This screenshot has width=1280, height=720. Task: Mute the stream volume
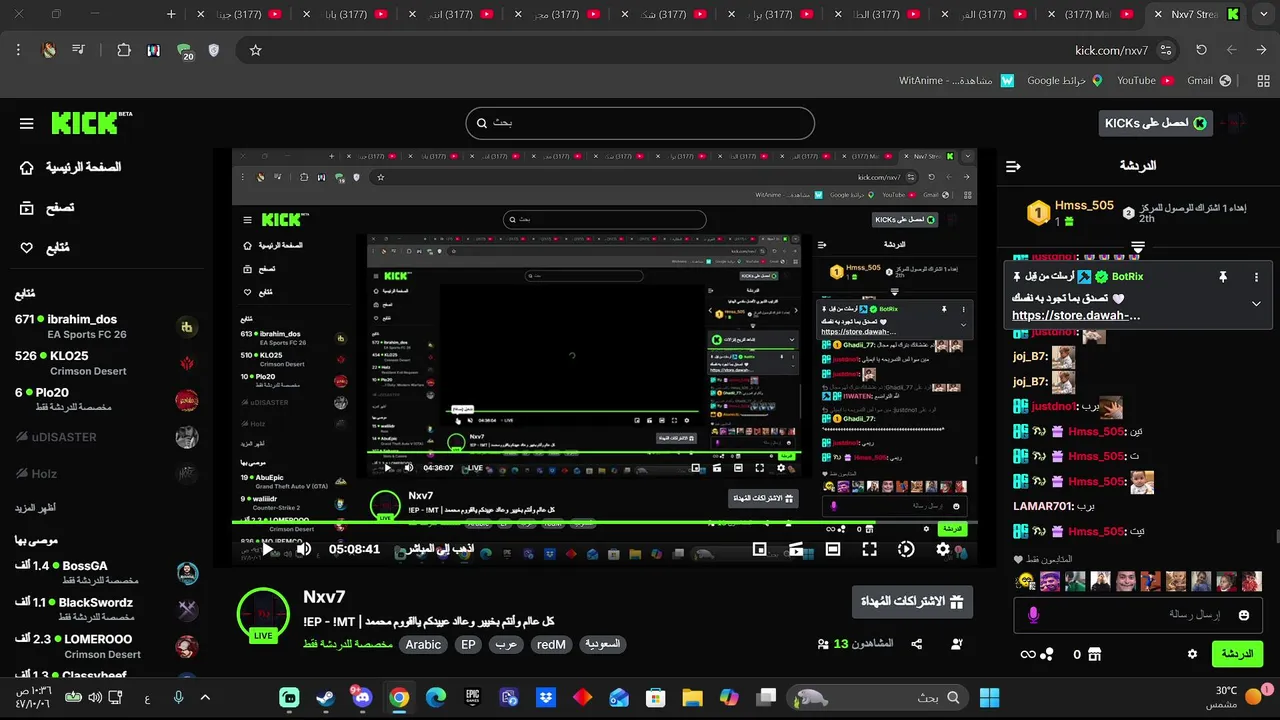pos(303,549)
